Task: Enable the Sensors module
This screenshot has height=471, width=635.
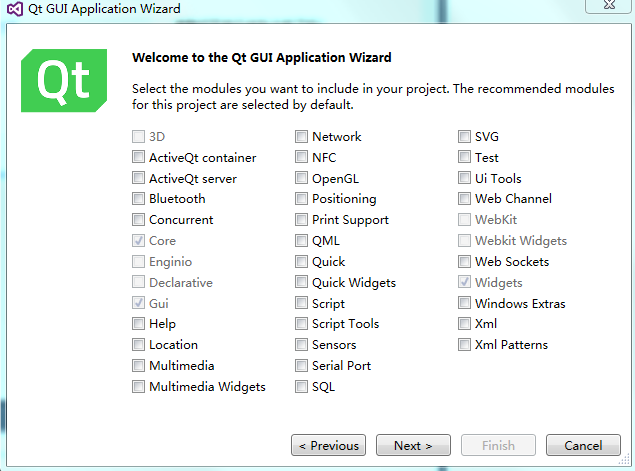Action: pos(301,345)
